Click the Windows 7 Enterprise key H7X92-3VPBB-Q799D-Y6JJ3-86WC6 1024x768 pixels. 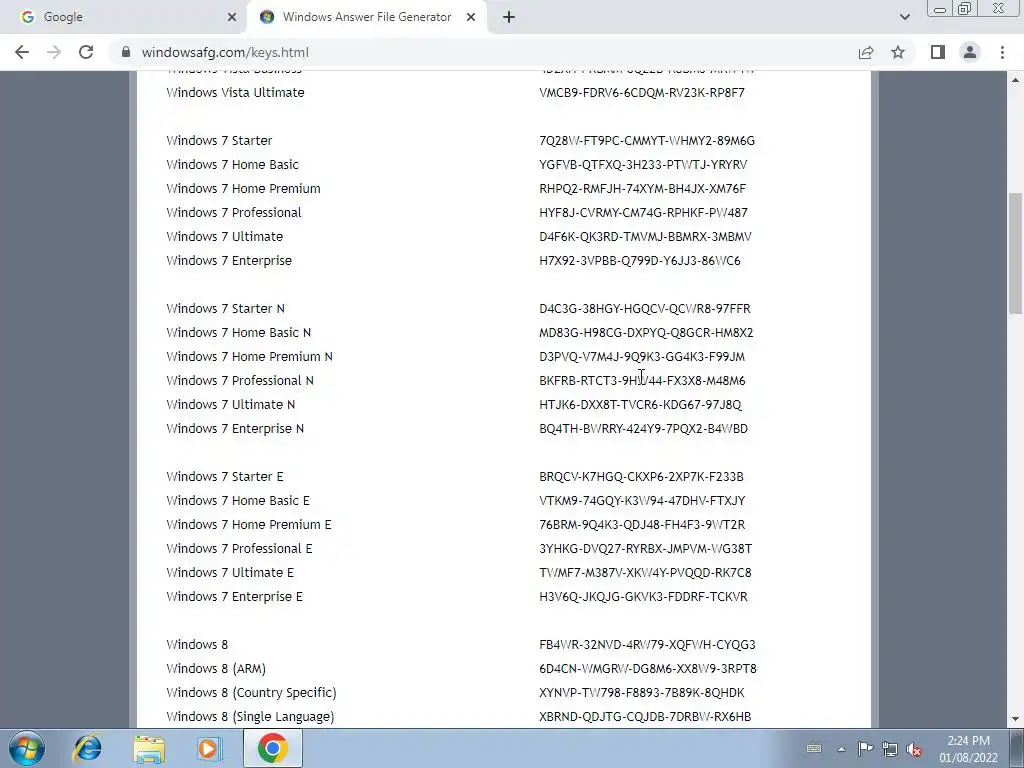640,261
